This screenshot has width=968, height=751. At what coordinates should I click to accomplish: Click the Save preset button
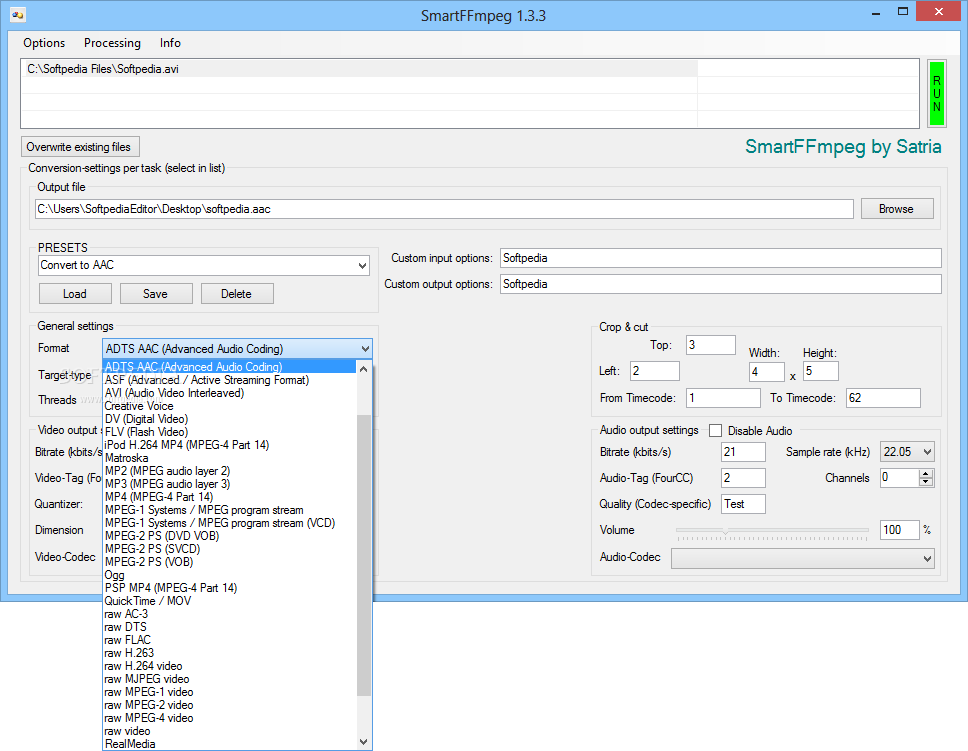click(156, 294)
